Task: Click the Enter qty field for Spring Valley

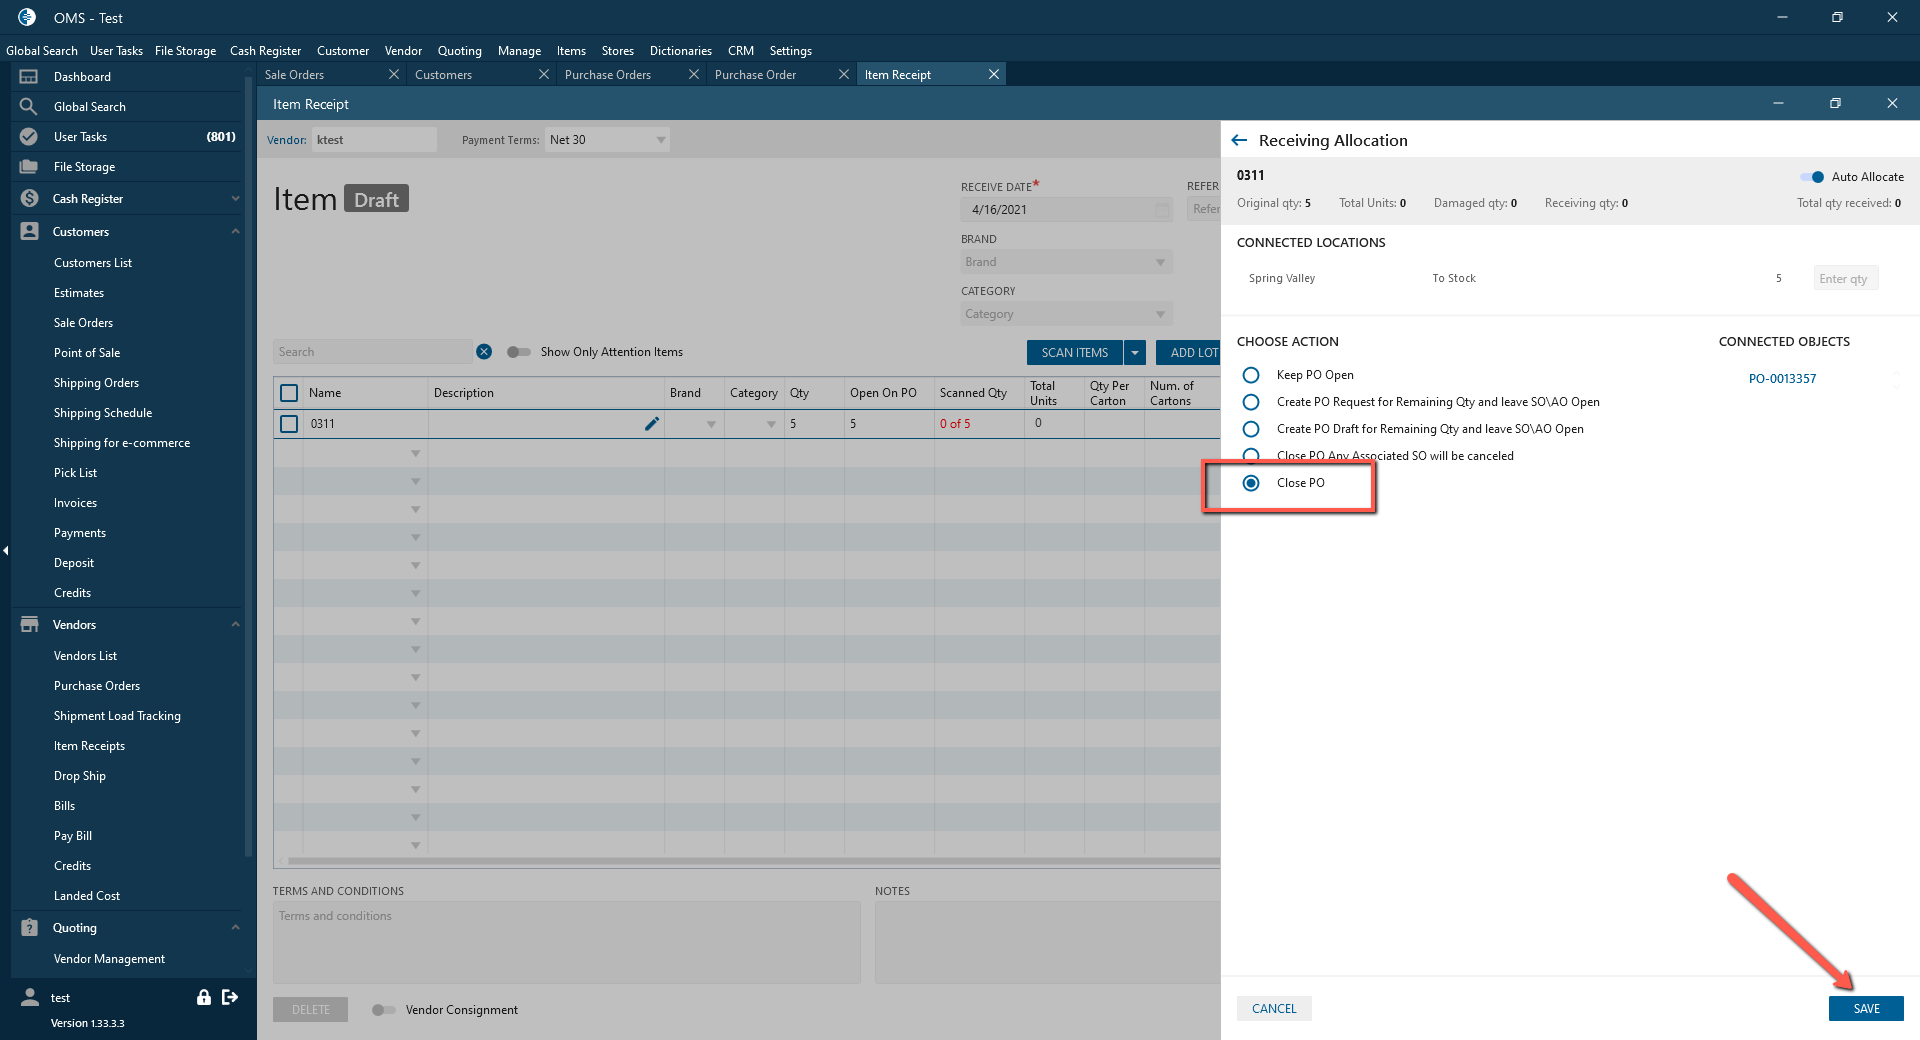Action: click(x=1845, y=279)
